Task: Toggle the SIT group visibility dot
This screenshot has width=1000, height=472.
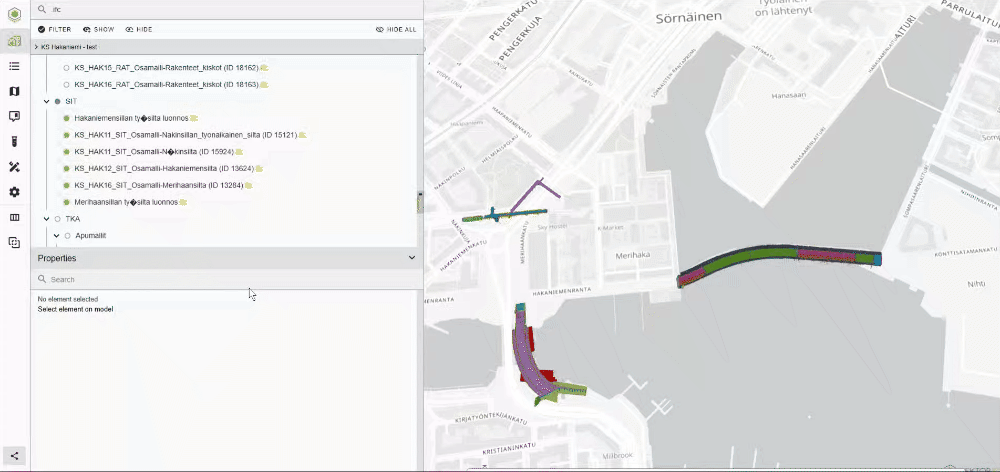Action: (57, 101)
